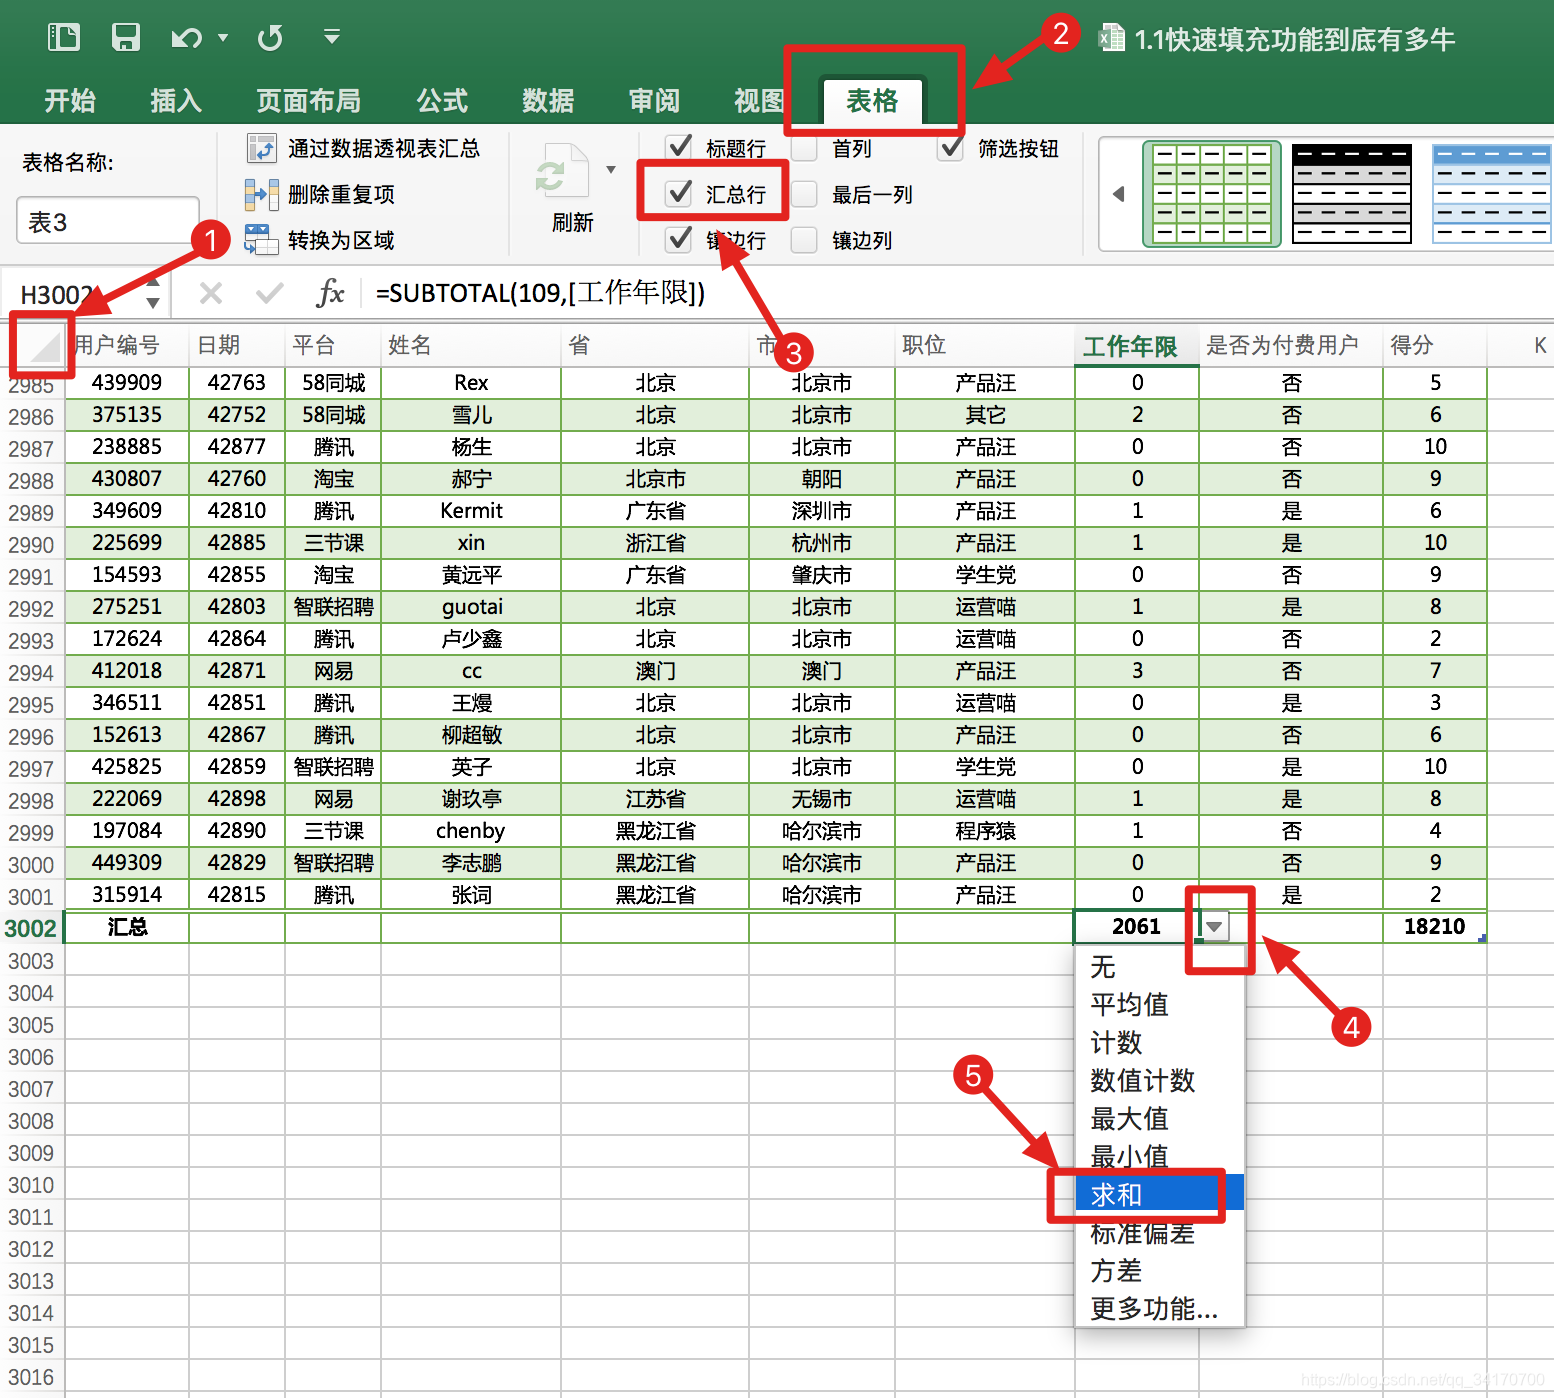The width and height of the screenshot is (1554, 1398).
Task: Toggle the 汇总行 checkbox
Action: pyautogui.click(x=680, y=193)
